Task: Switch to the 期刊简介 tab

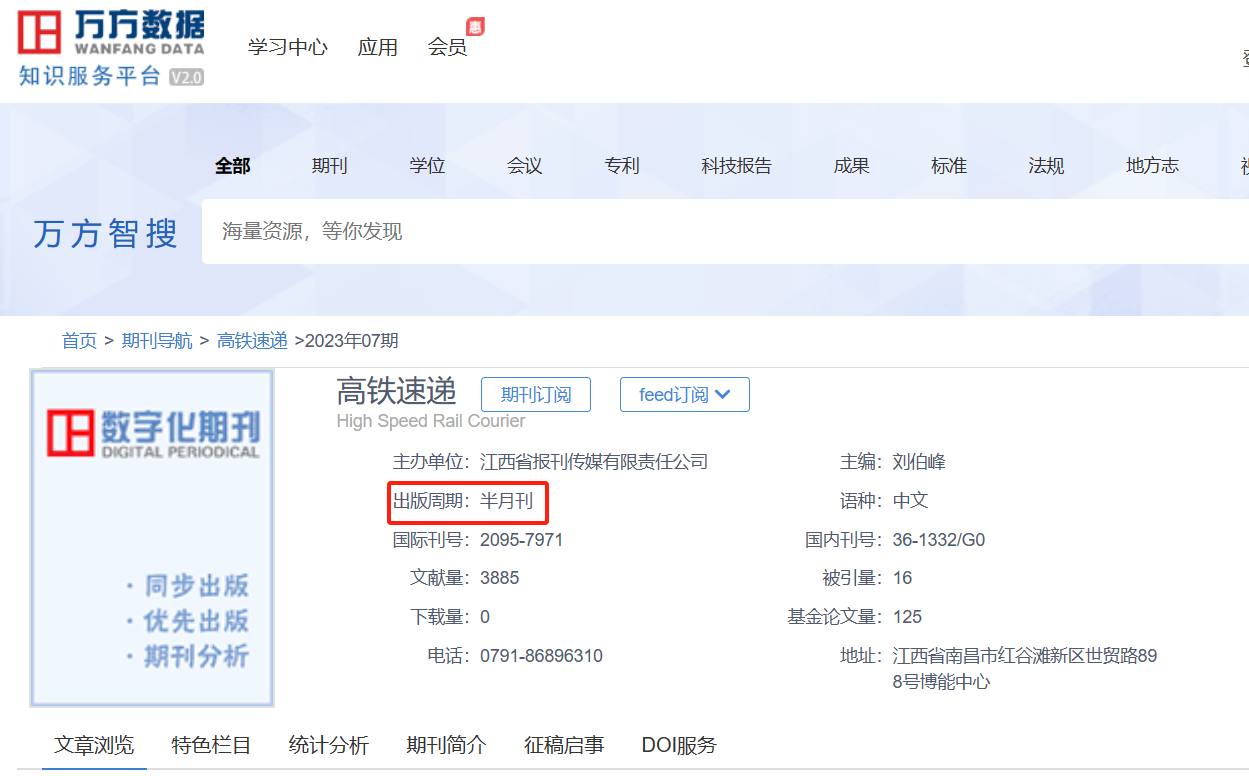Action: point(446,745)
